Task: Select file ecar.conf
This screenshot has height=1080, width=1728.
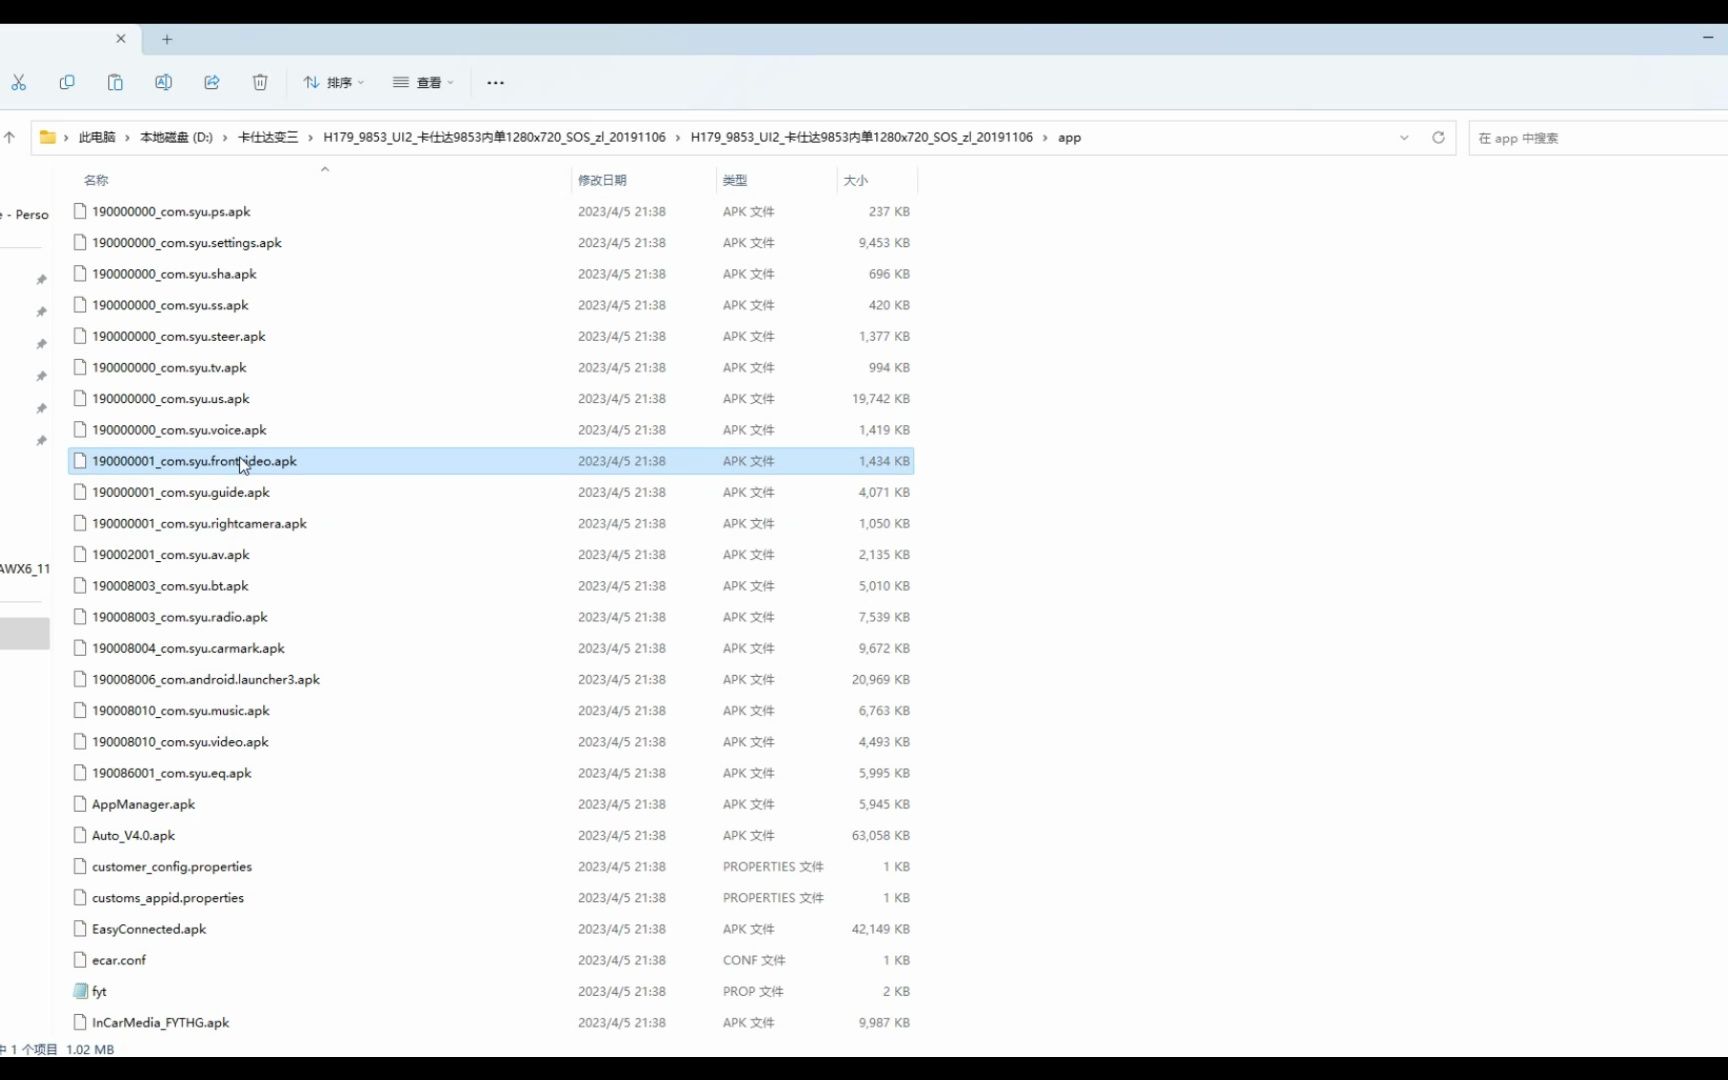Action: pos(491,960)
